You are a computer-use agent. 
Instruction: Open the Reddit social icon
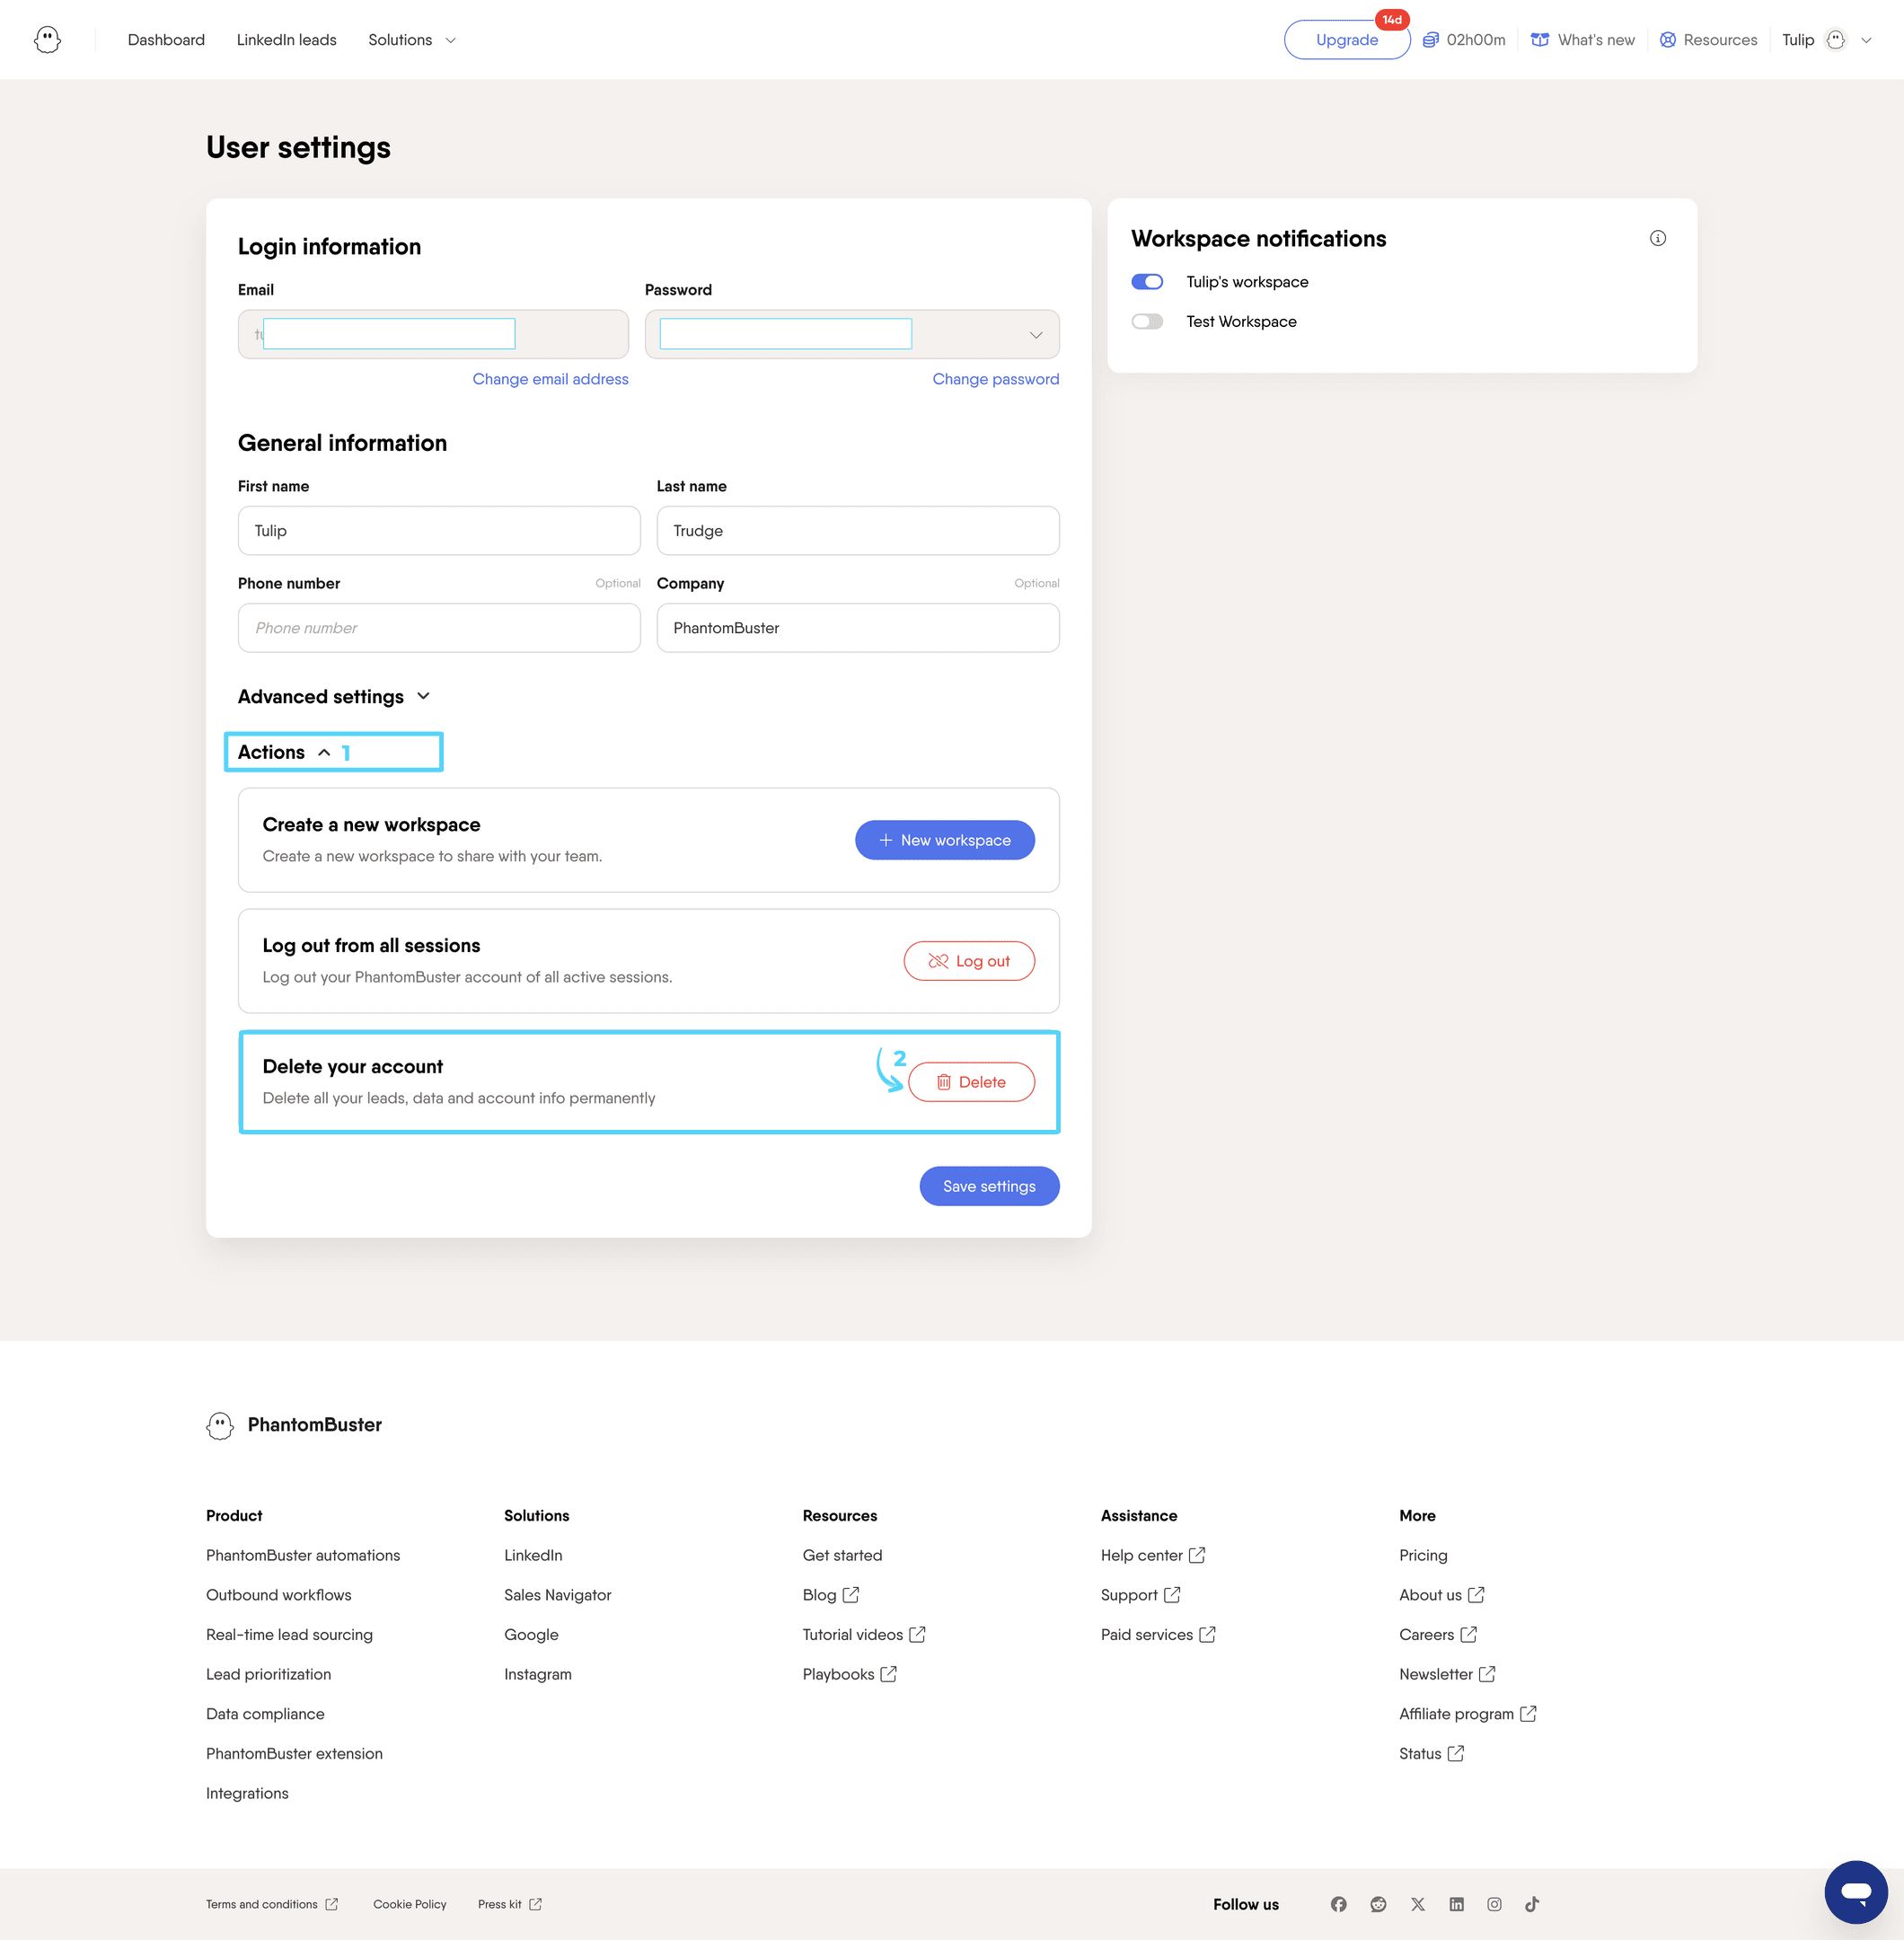[1378, 1904]
